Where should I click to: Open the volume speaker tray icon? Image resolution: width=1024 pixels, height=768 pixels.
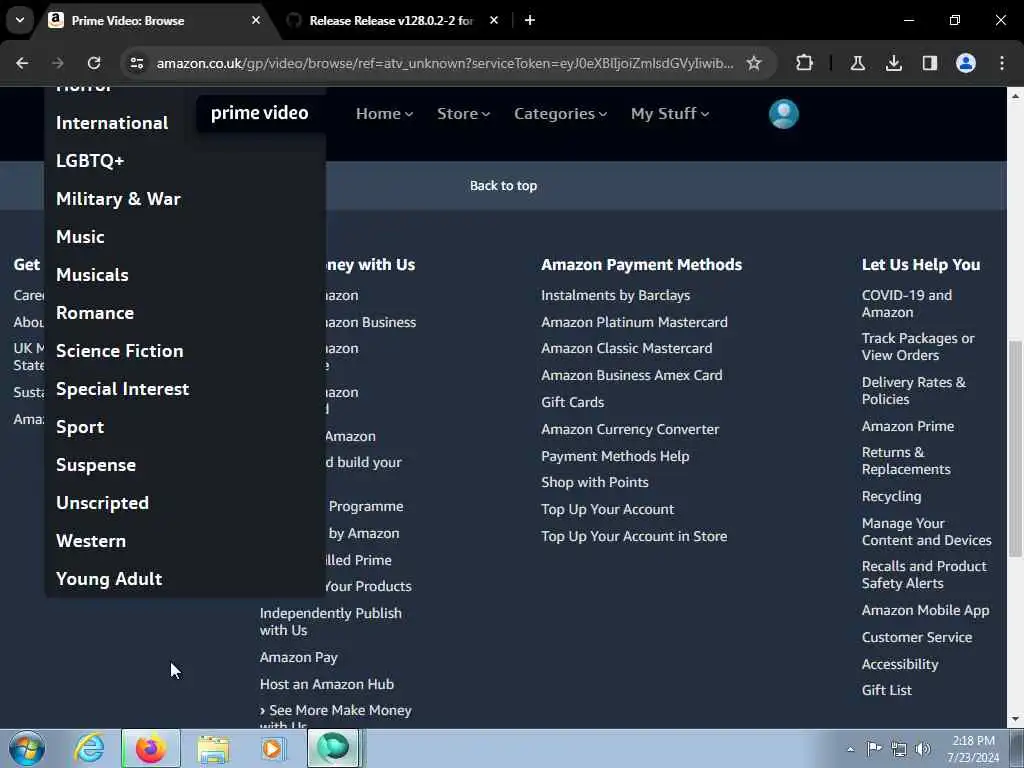tap(923, 749)
